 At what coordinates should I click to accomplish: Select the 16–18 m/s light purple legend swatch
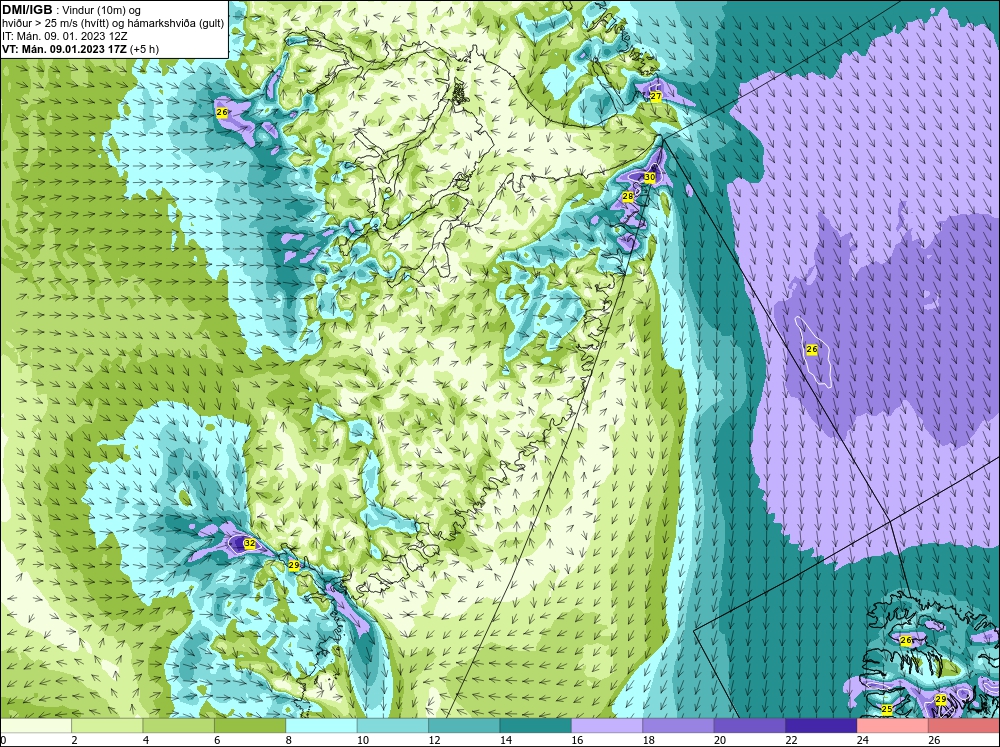607,726
